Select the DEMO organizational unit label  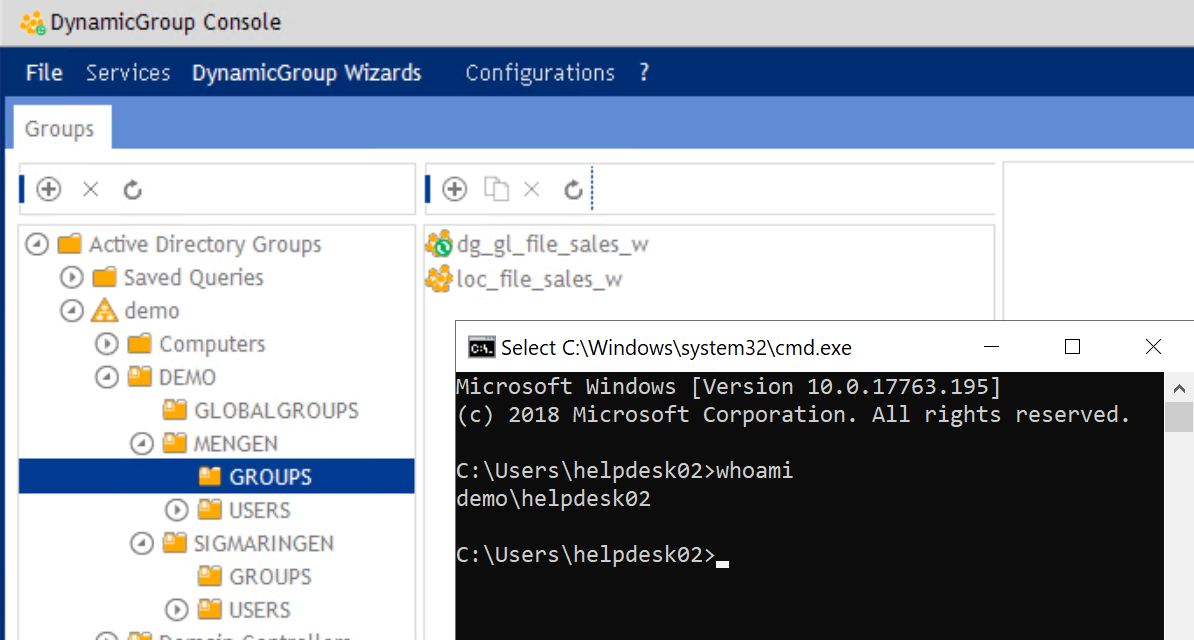[x=187, y=377]
